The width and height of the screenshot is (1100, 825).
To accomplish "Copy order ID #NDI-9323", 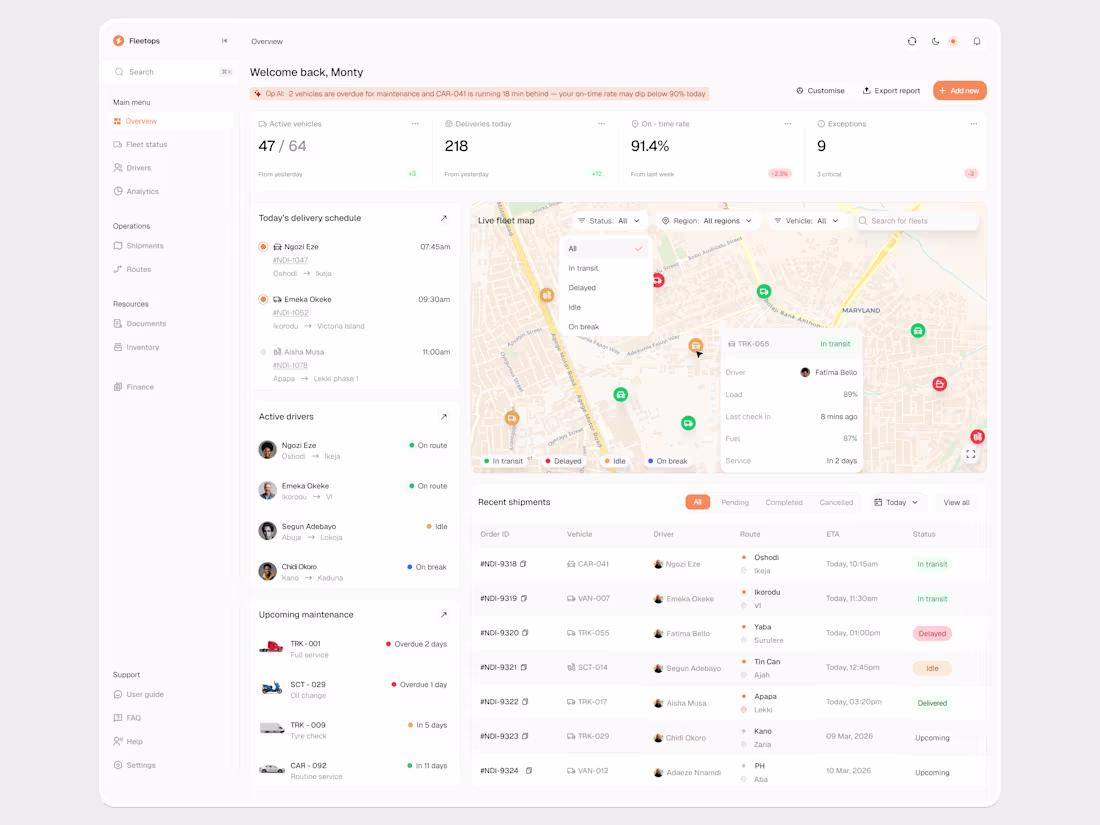I will point(525,736).
